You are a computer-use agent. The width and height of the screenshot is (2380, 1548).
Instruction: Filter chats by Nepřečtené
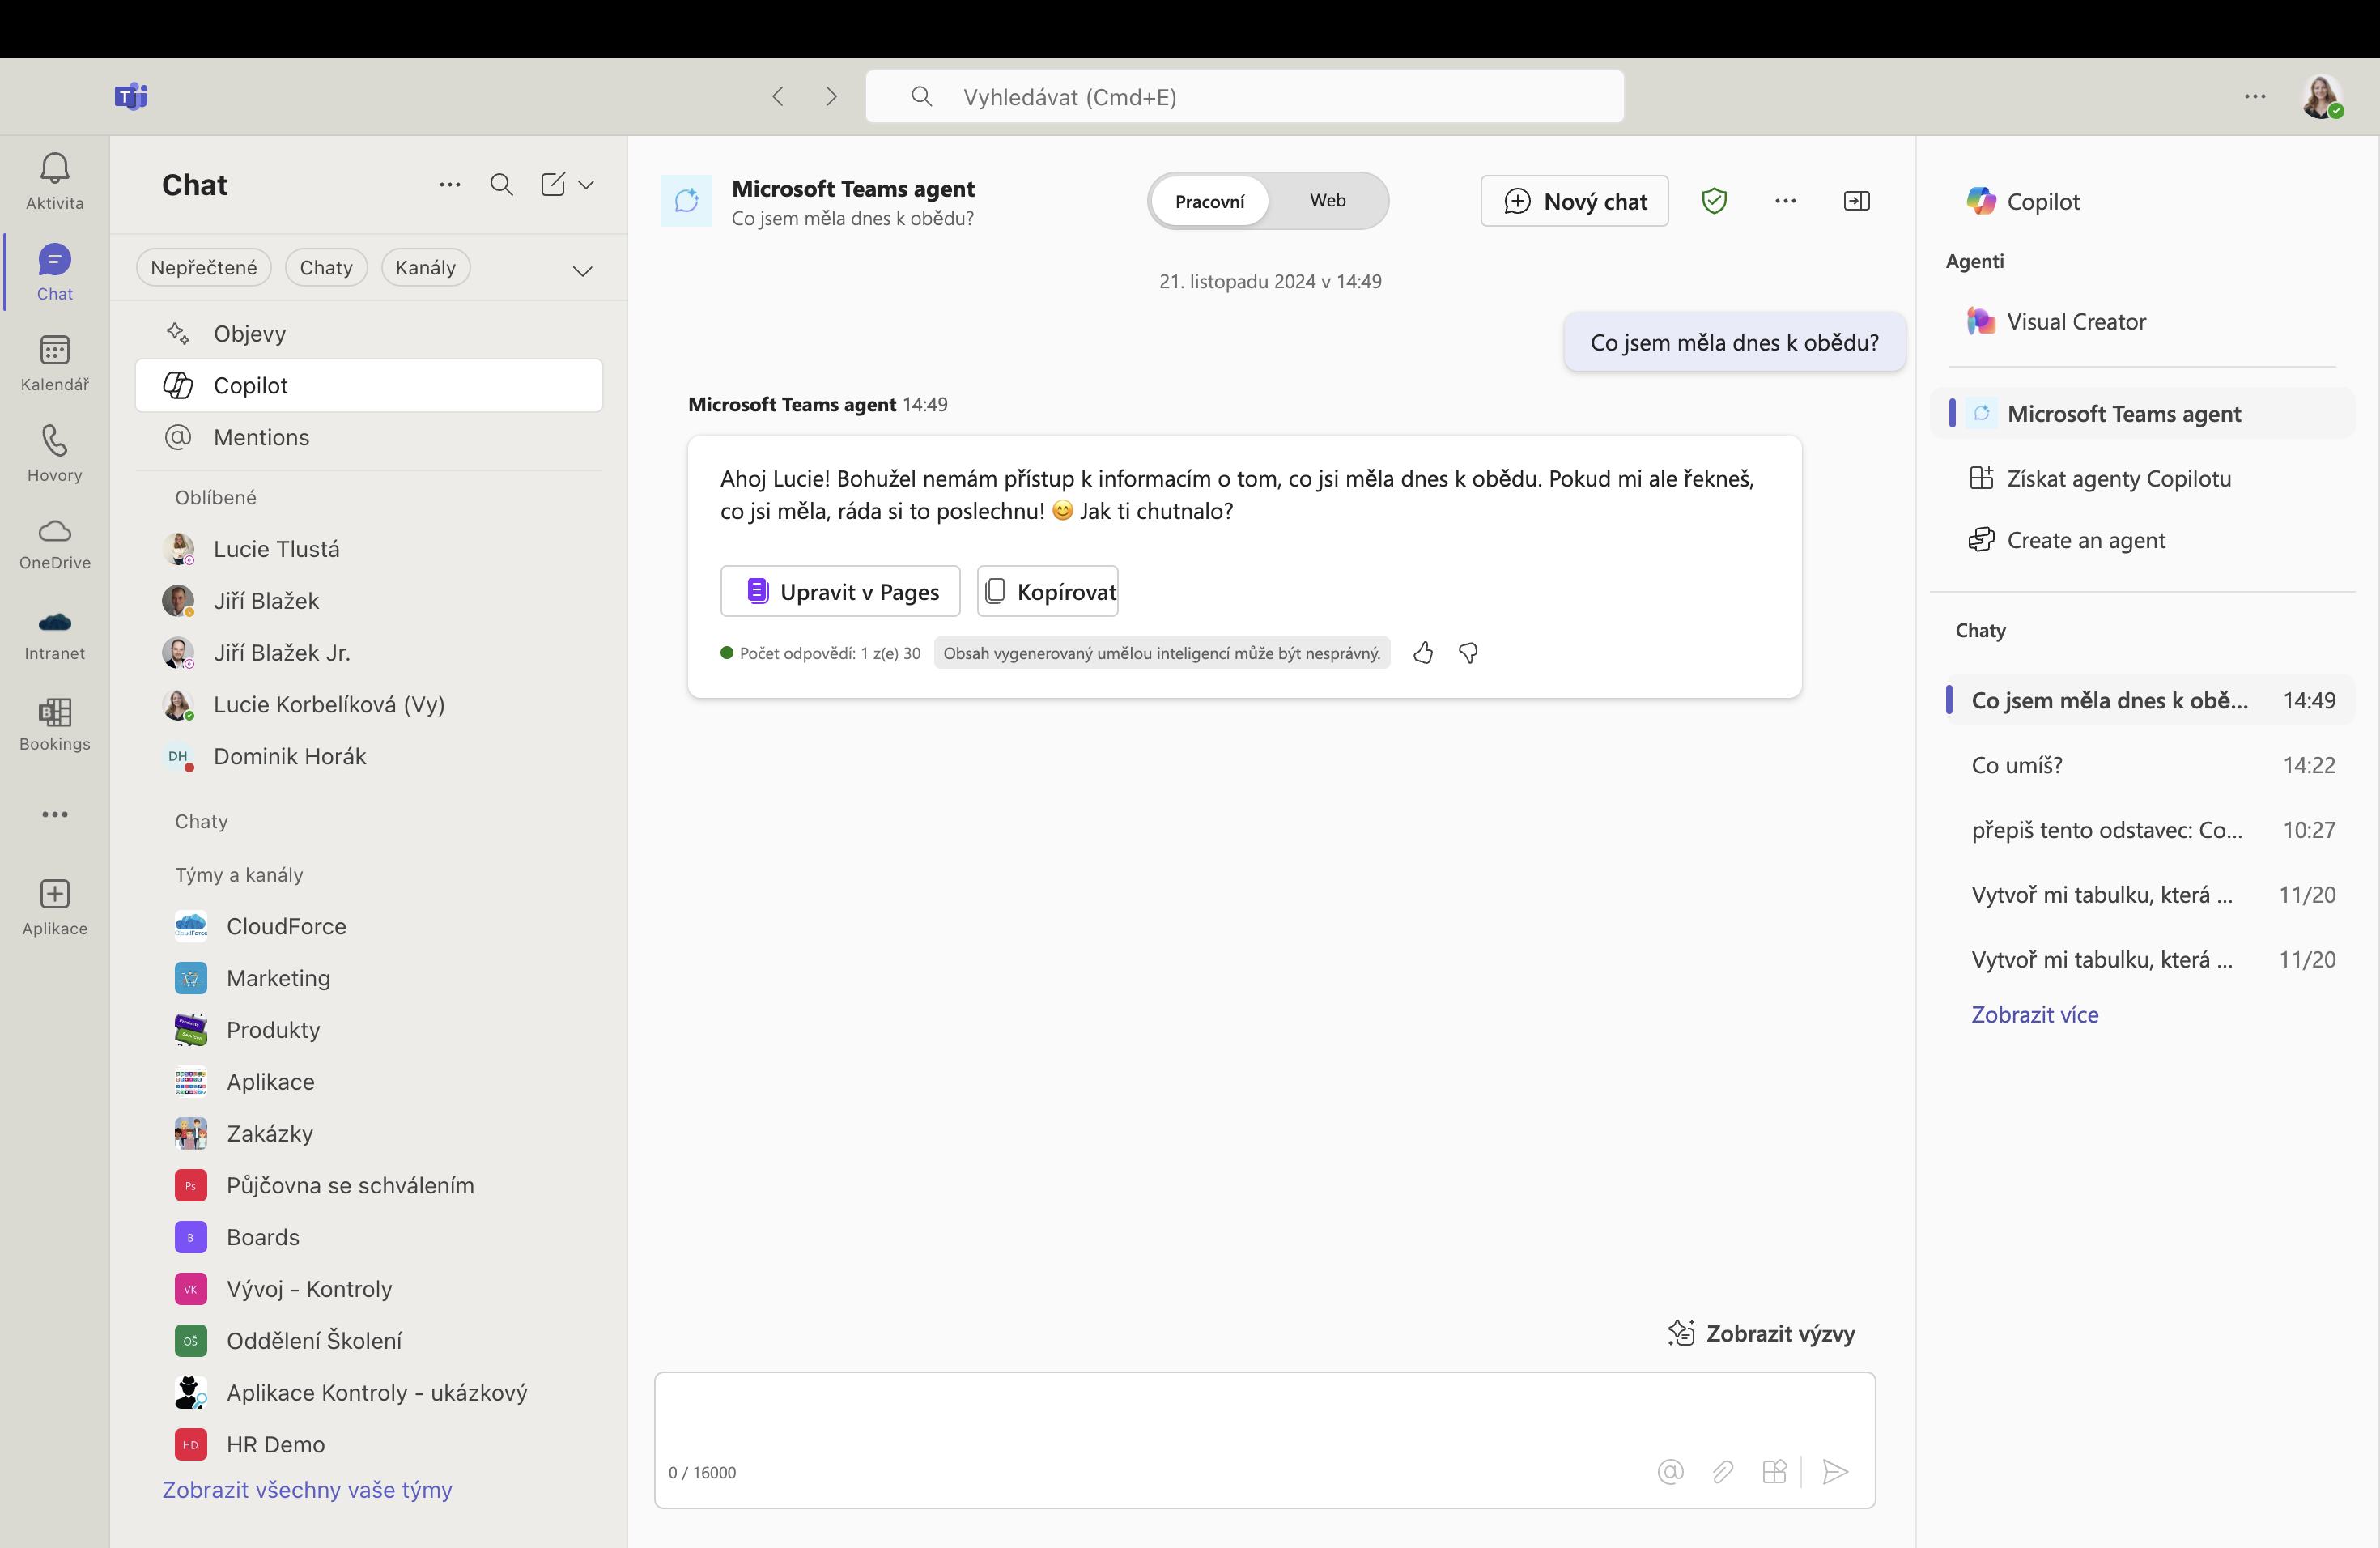pyautogui.click(x=204, y=267)
